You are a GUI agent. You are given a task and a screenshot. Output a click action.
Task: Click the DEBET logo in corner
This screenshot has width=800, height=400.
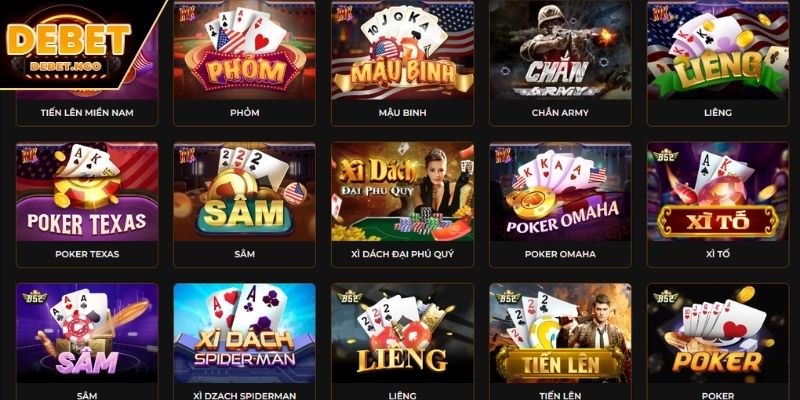(x=69, y=47)
